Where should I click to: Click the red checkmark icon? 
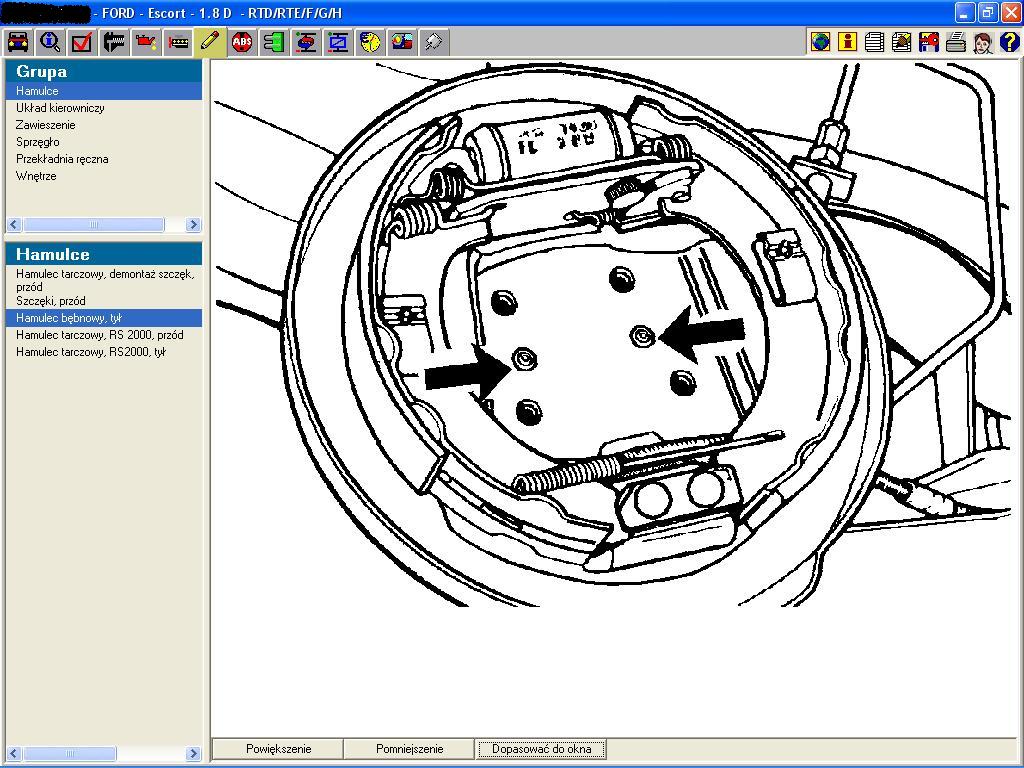click(x=82, y=42)
